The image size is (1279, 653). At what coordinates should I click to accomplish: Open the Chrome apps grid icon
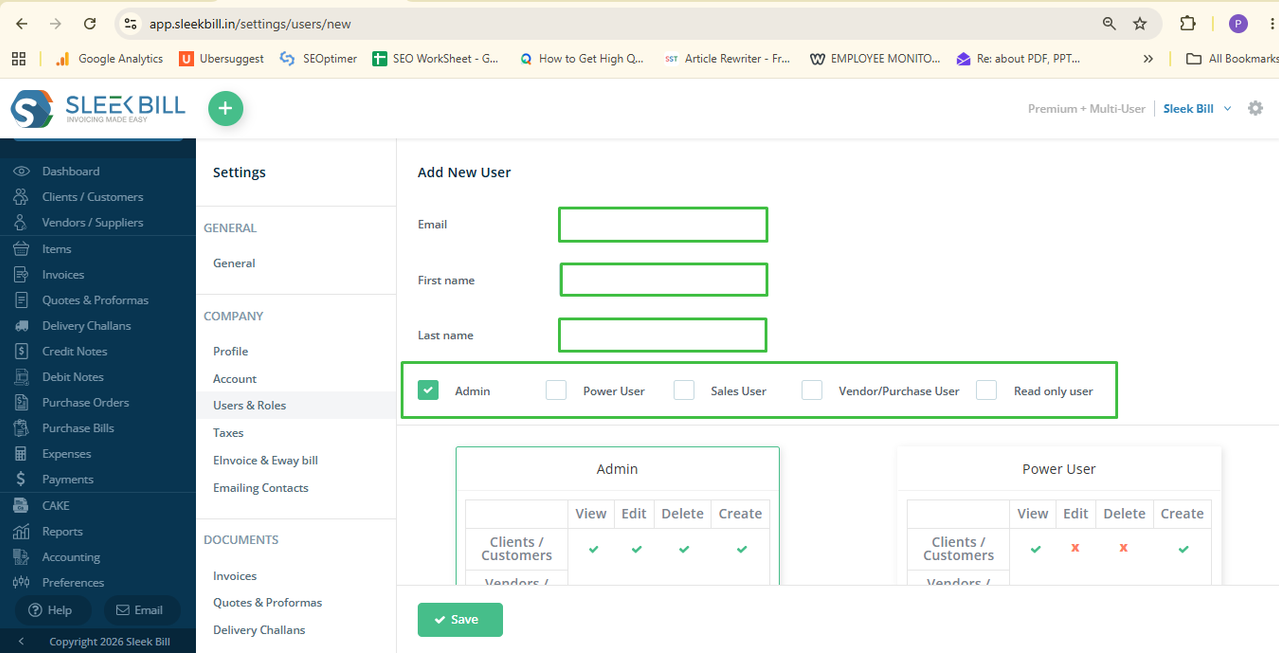point(18,59)
